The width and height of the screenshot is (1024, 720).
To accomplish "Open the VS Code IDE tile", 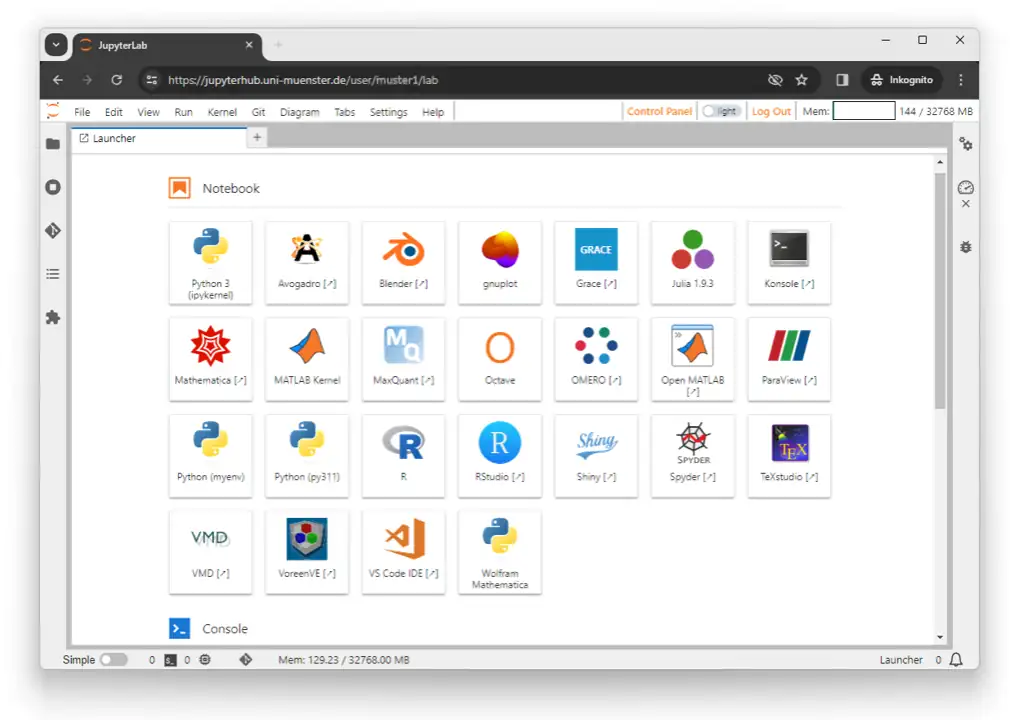I will (x=403, y=551).
